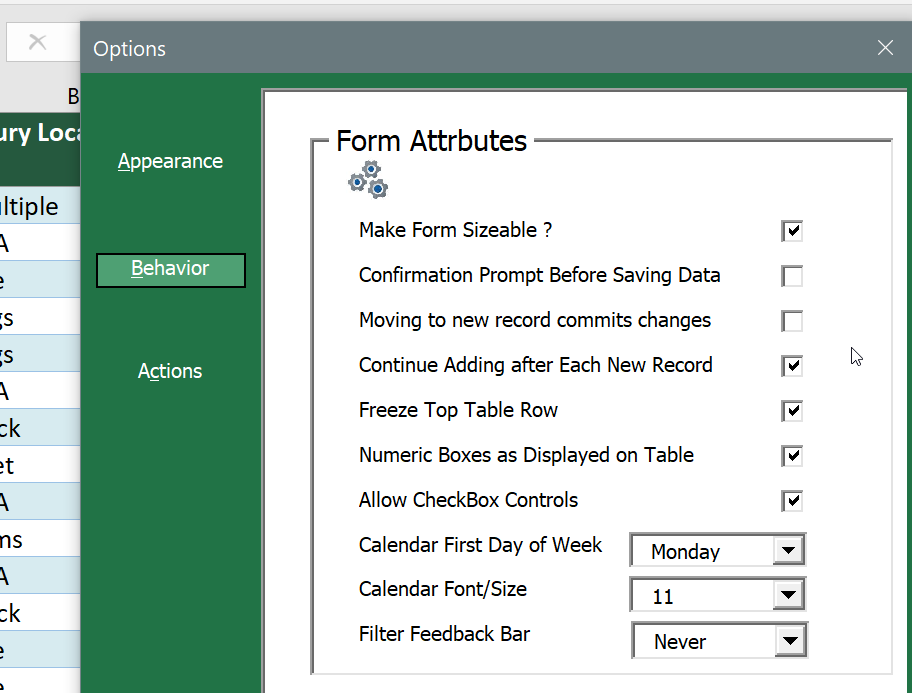Disable the Make Form Sizeable checkbox
The width and height of the screenshot is (912, 693).
(792, 231)
